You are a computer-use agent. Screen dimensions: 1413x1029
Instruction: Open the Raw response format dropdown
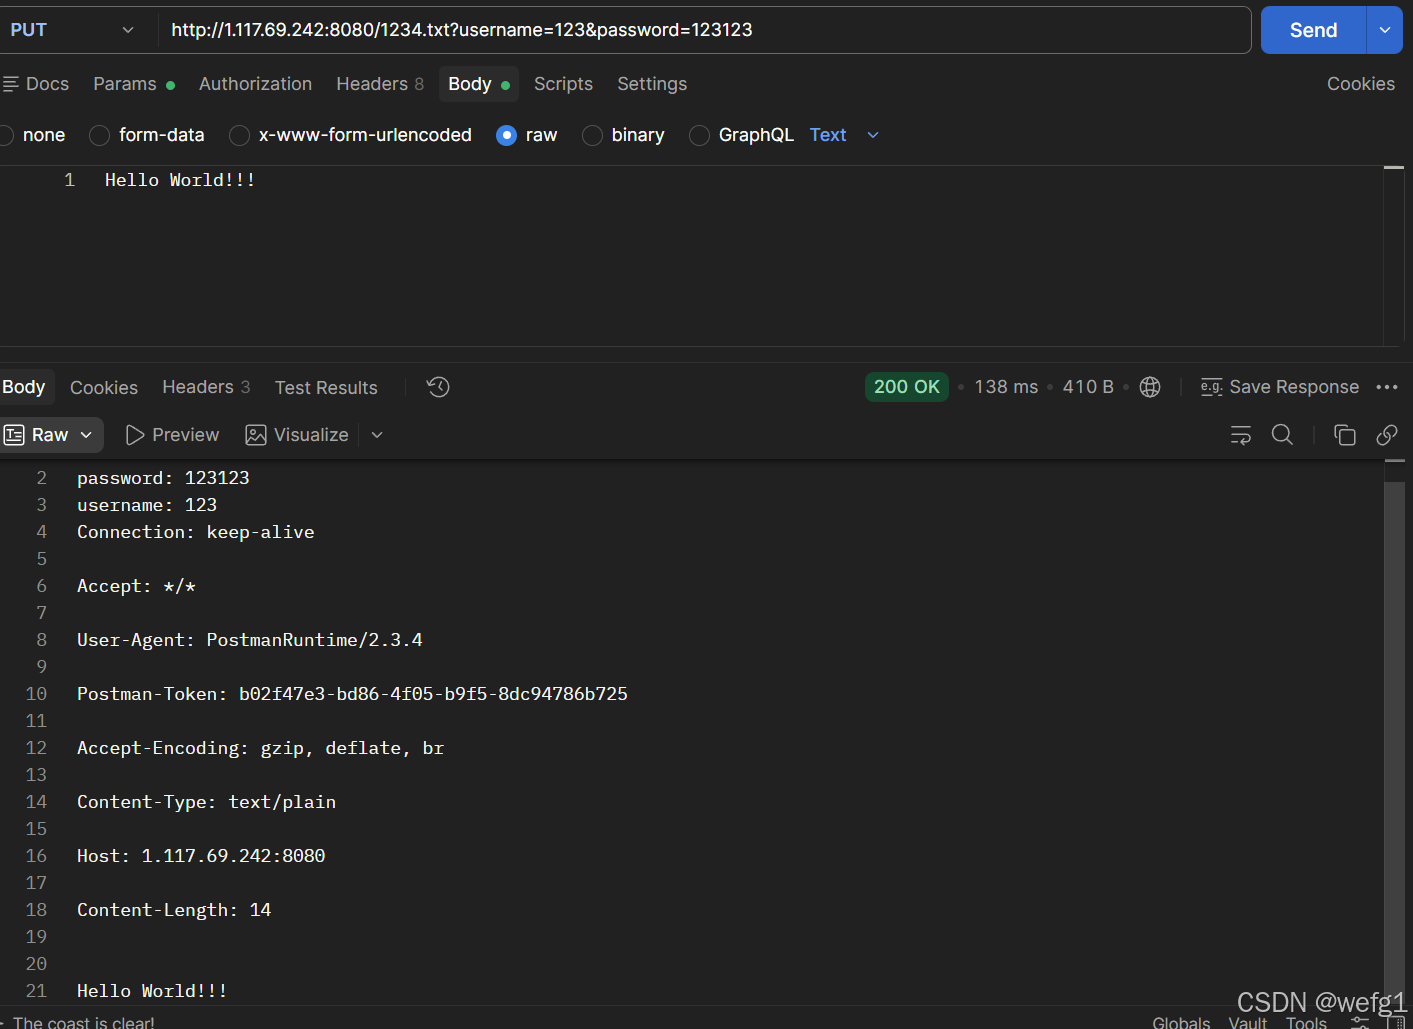[x=50, y=435]
